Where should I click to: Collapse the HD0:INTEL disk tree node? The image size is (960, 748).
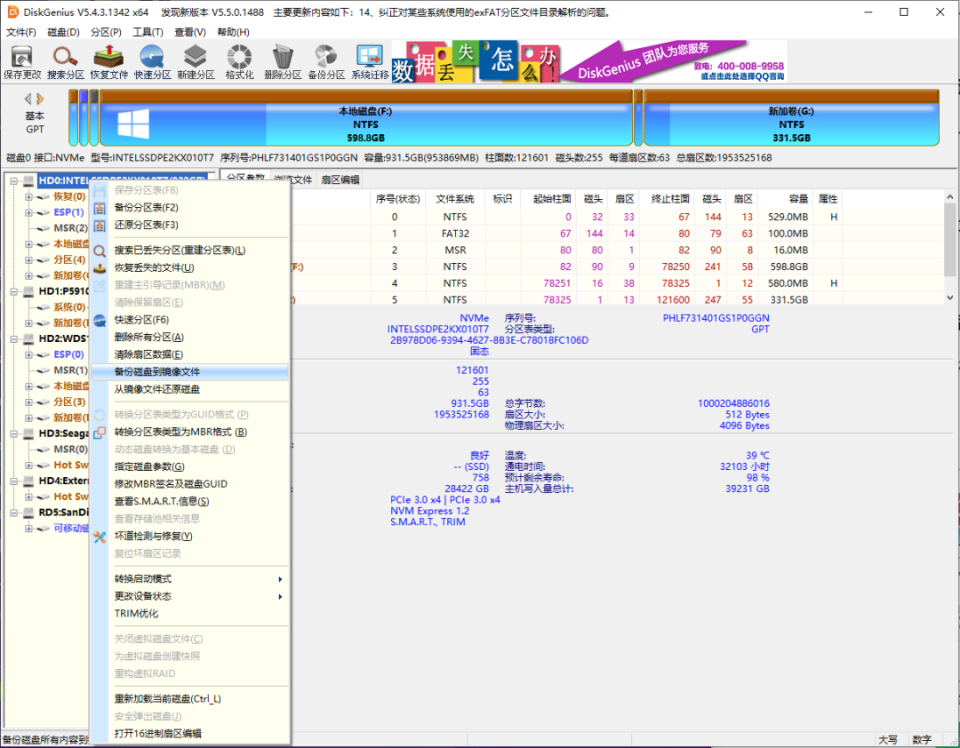pyautogui.click(x=13, y=181)
